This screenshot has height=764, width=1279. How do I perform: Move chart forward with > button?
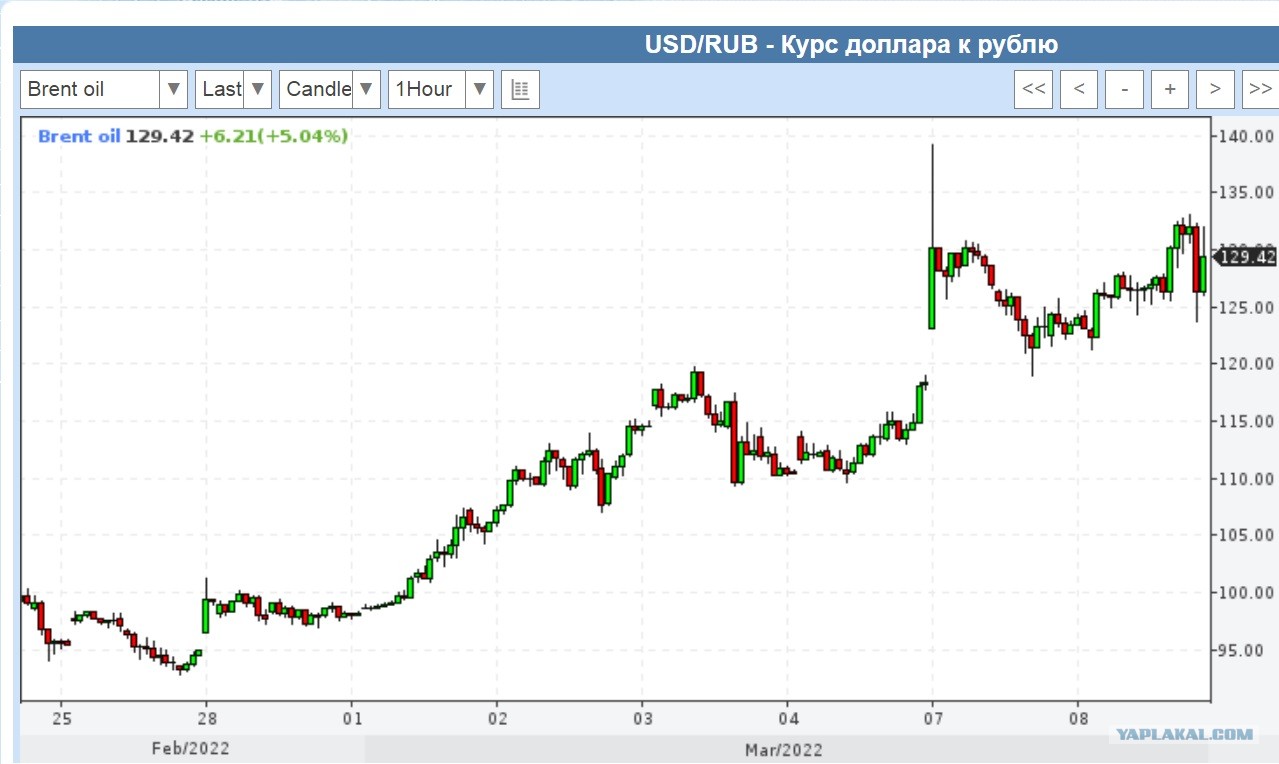(1215, 89)
